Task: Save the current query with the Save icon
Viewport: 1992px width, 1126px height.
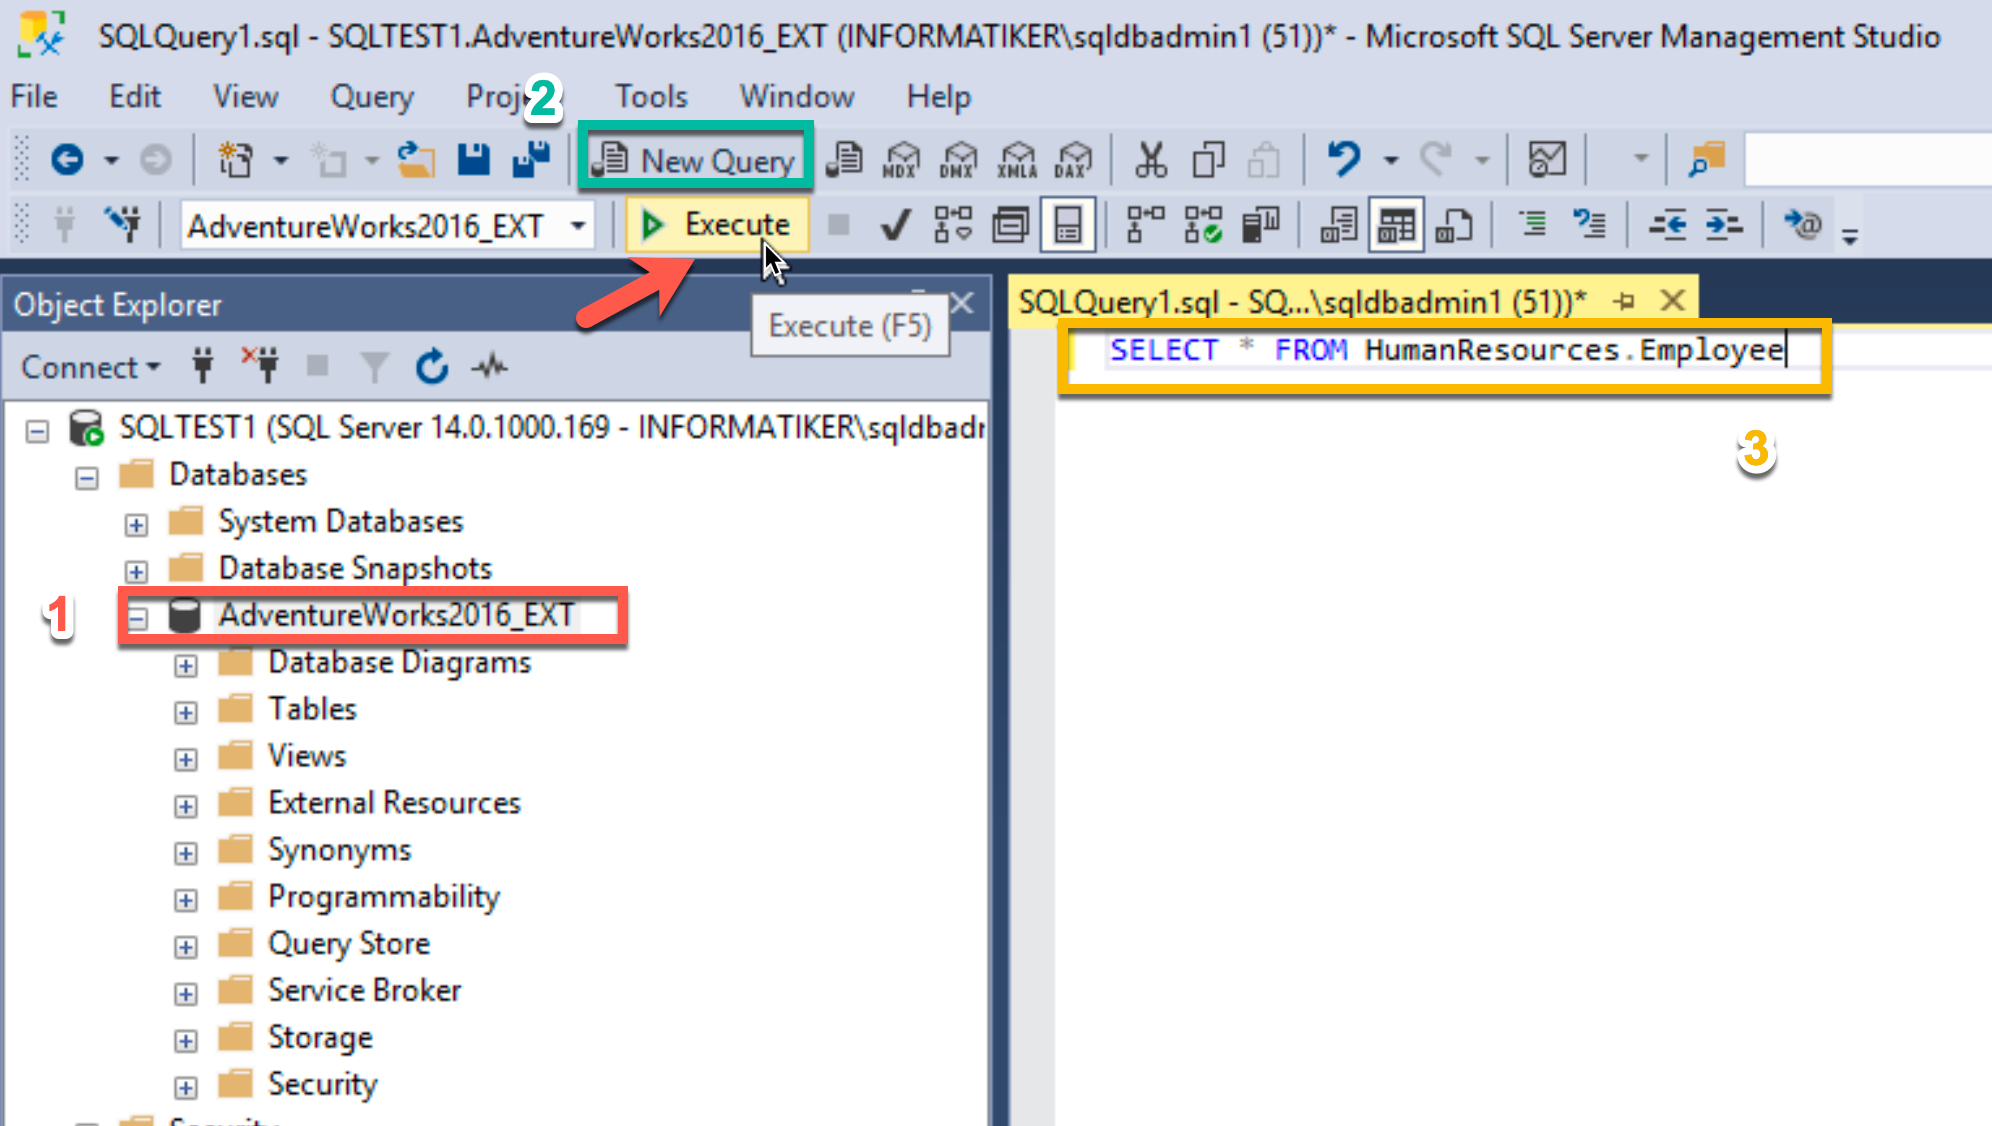Action: pos(474,160)
